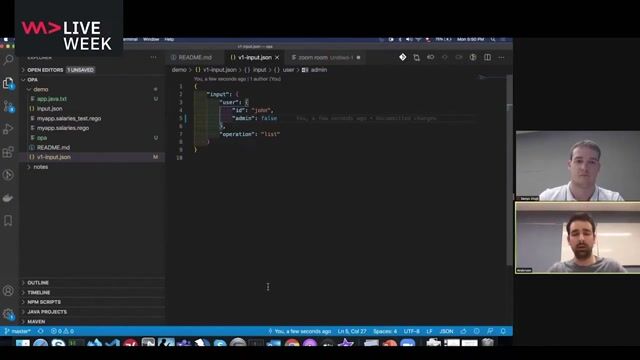The image size is (640, 360).
Task: Switch to the v1-input.json tab
Action: (x=255, y=58)
